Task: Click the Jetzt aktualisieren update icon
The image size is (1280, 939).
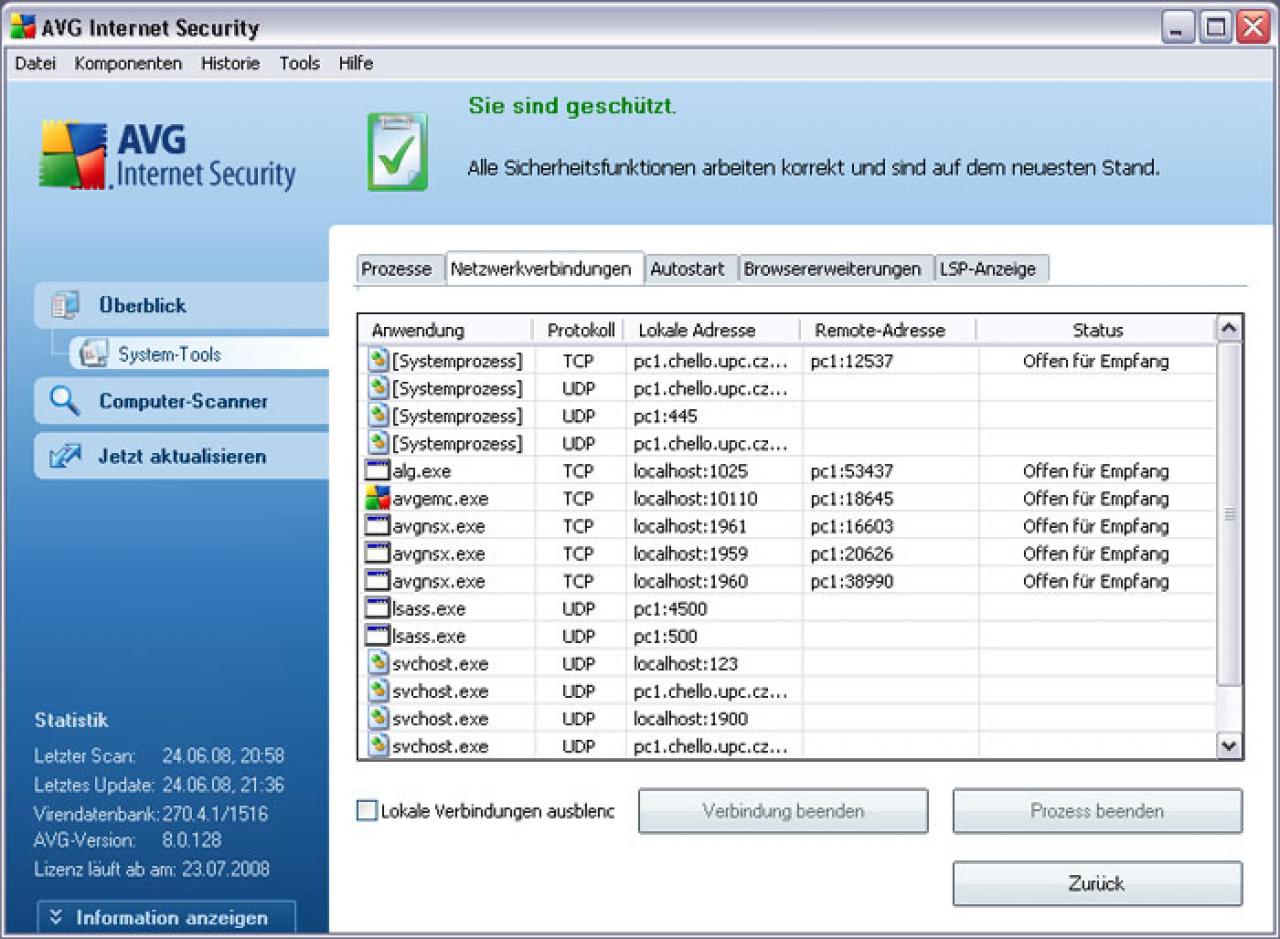Action: (x=65, y=456)
